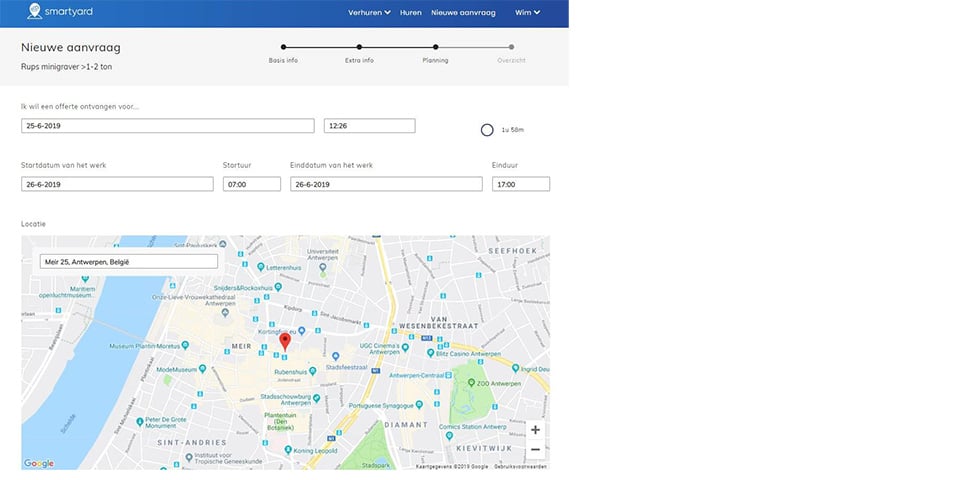
Task: Click the Rups minigraver >1-2 ton subtitle
Action: coord(67,67)
